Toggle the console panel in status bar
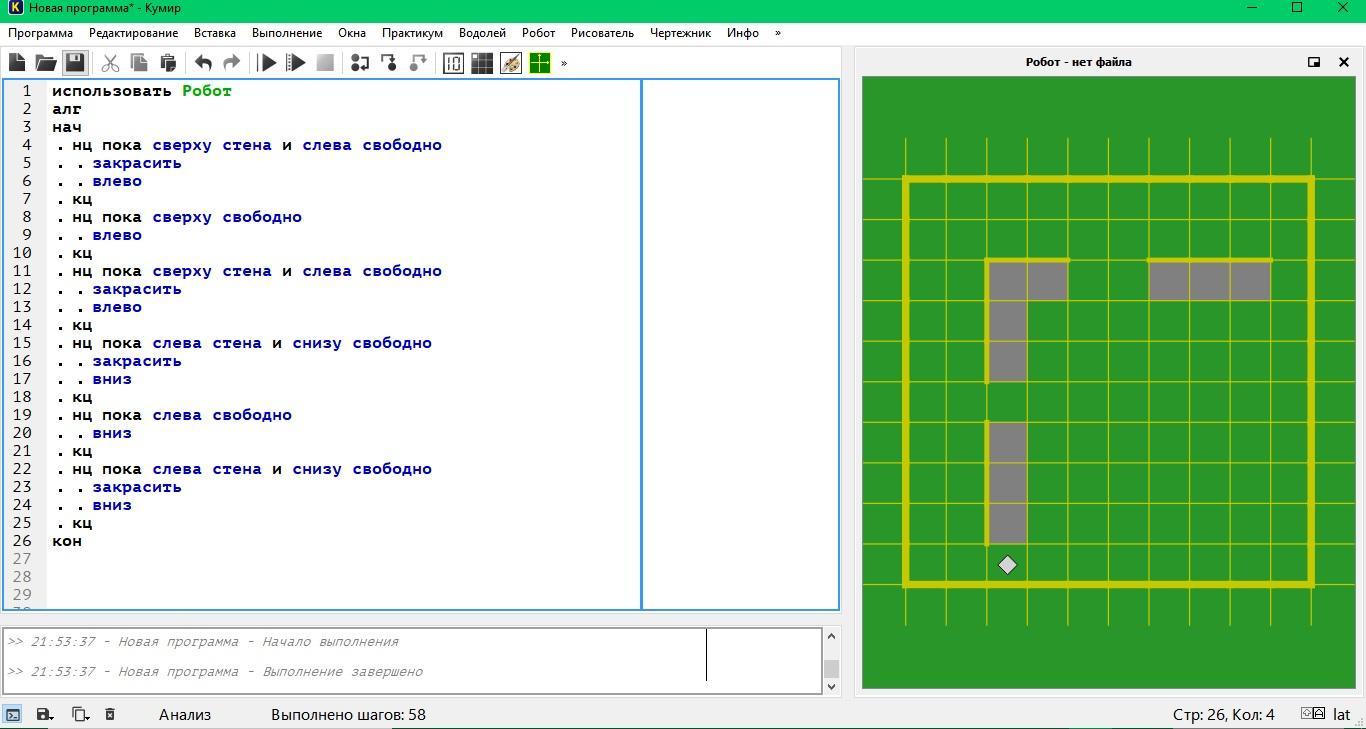The height and width of the screenshot is (729, 1366). pyautogui.click(x=13, y=714)
